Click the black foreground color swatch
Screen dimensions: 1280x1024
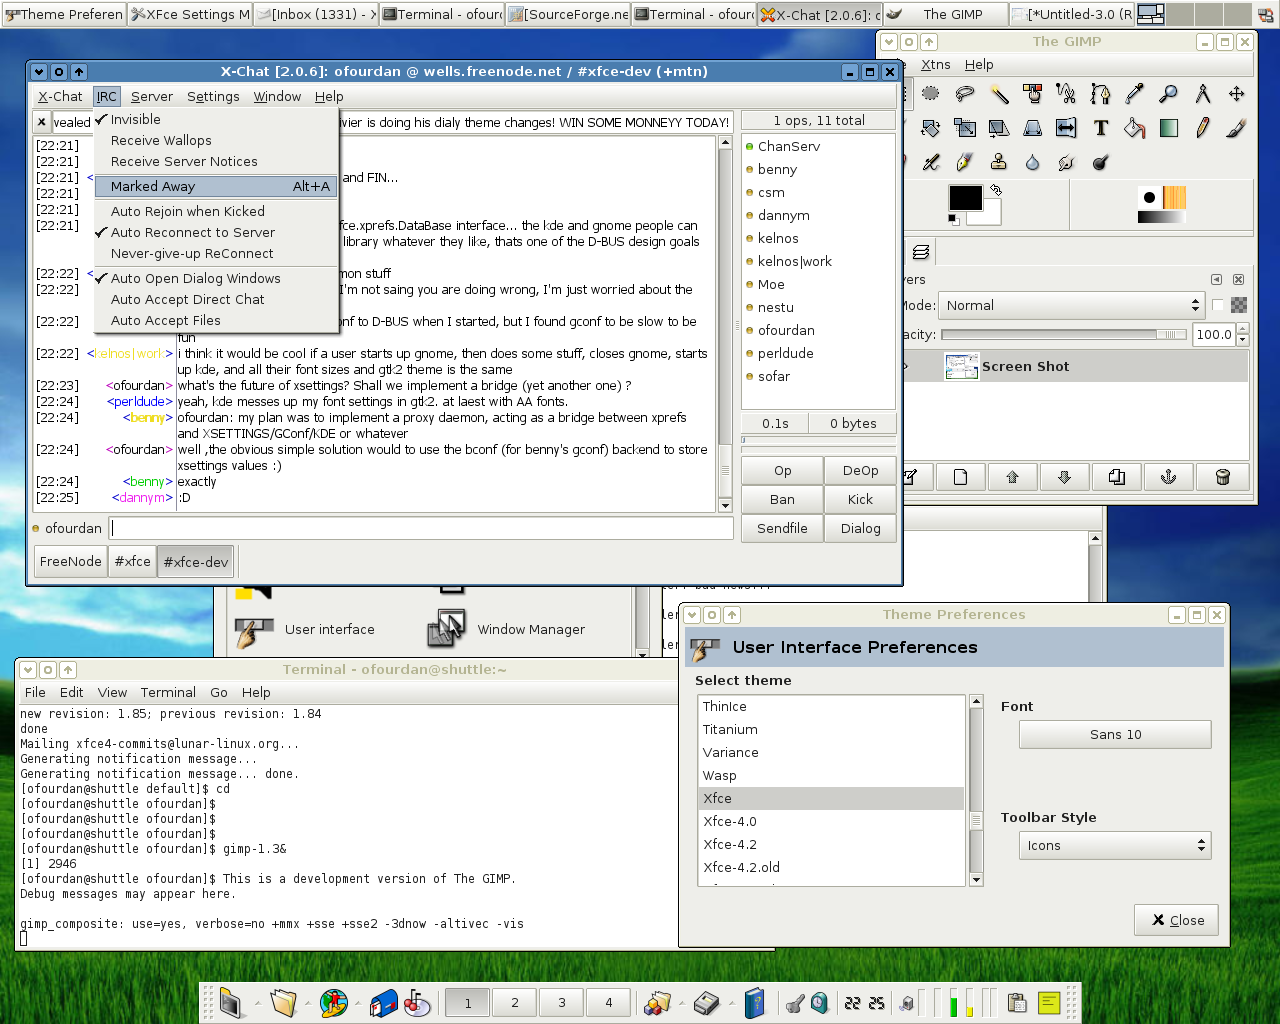[x=964, y=198]
